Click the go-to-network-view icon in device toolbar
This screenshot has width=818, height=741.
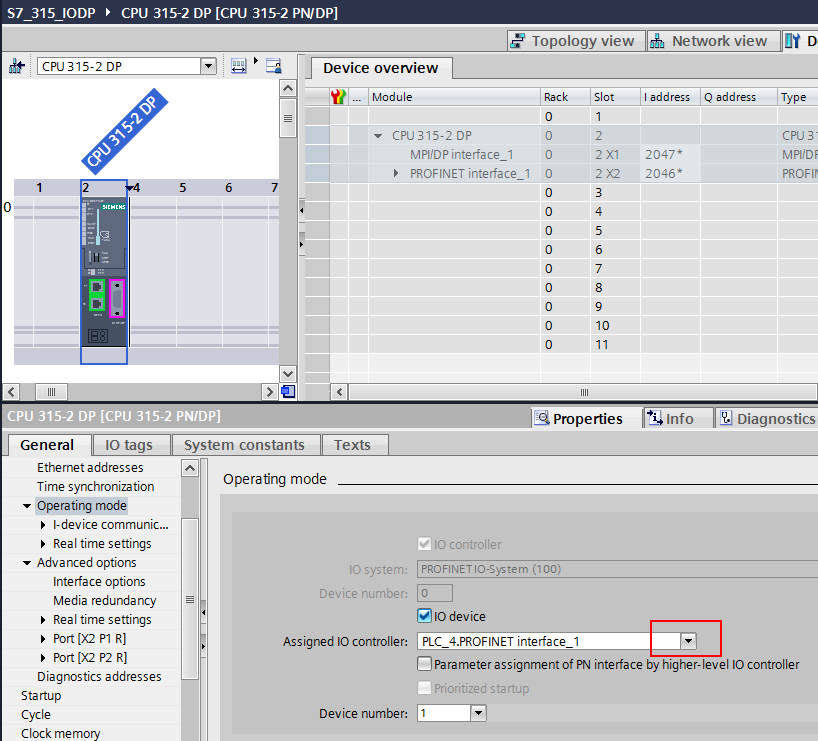coord(16,66)
